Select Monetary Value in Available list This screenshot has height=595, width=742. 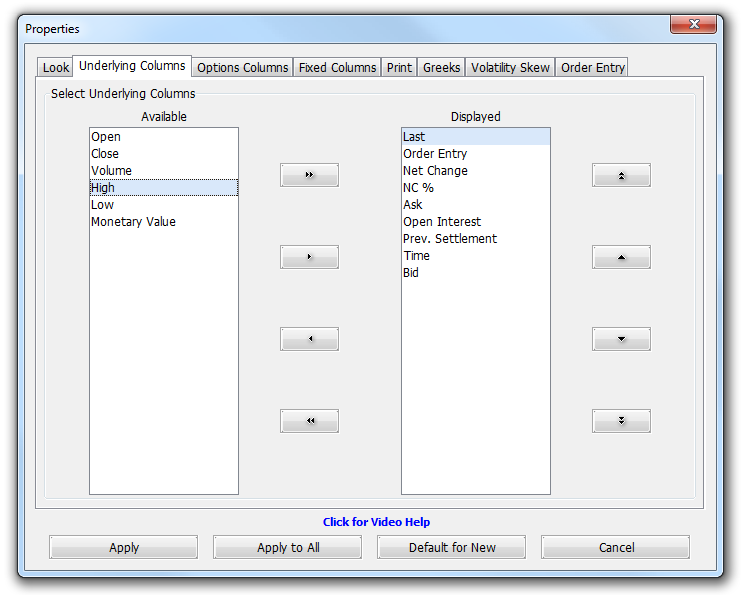pyautogui.click(x=133, y=222)
